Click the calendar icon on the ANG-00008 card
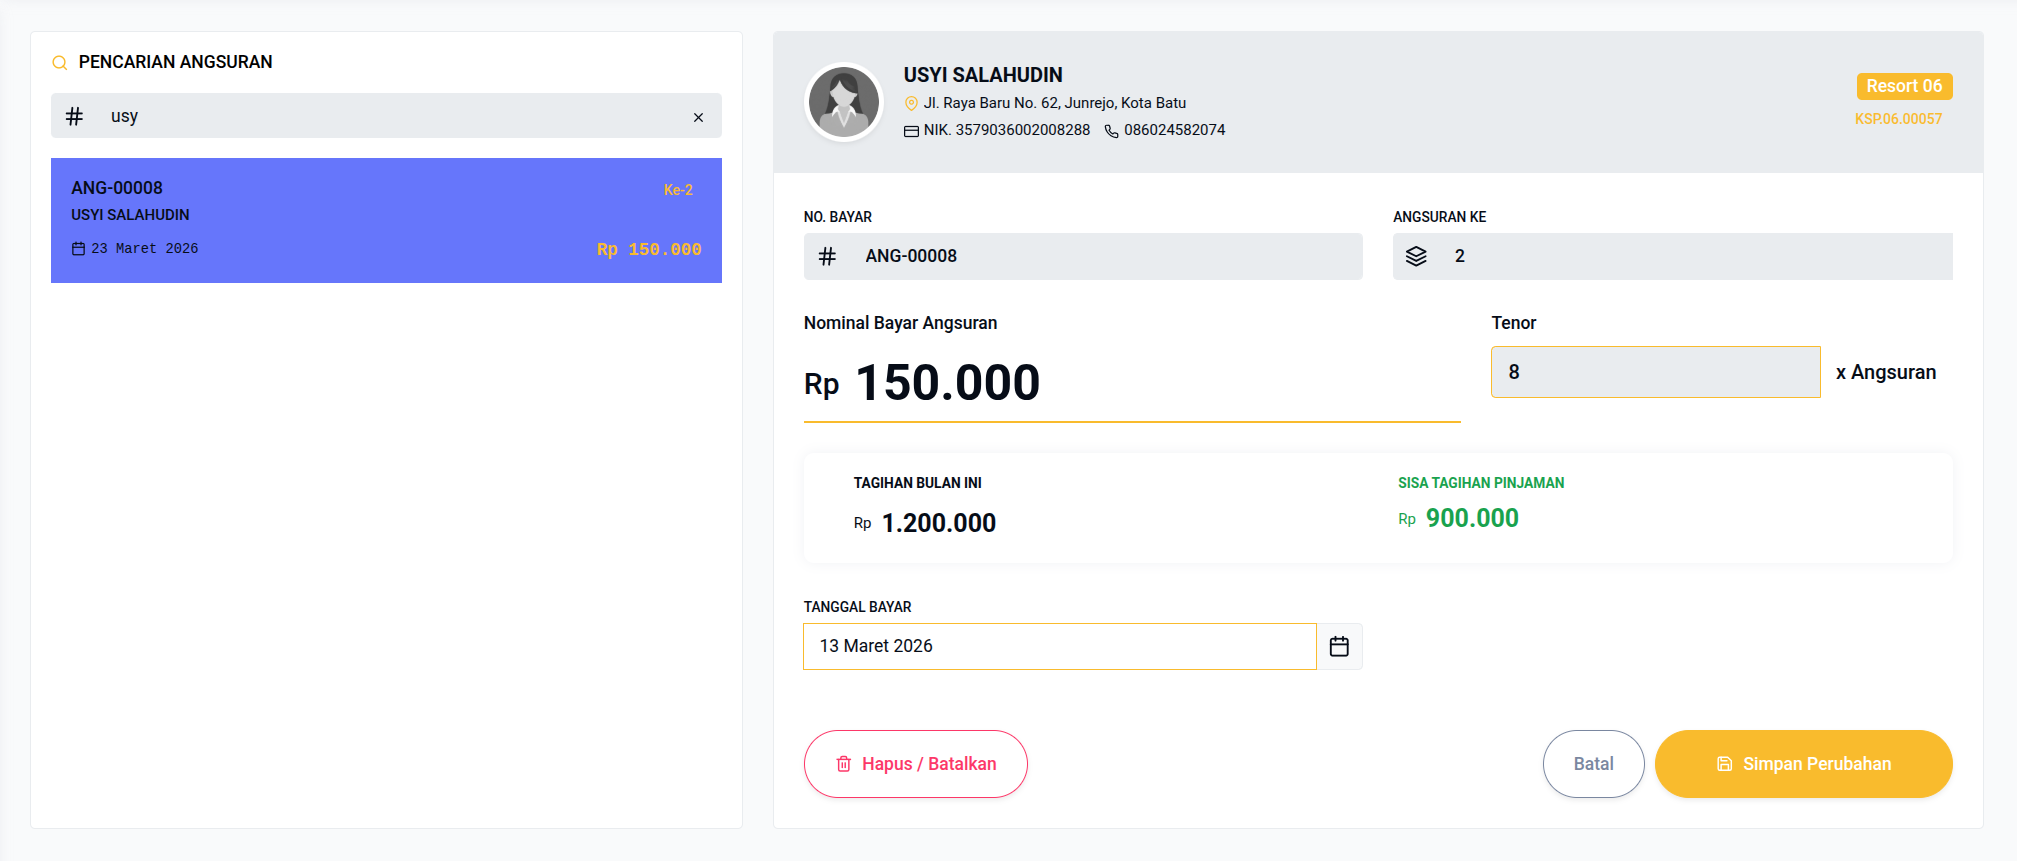Image resolution: width=2017 pixels, height=861 pixels. pos(79,248)
